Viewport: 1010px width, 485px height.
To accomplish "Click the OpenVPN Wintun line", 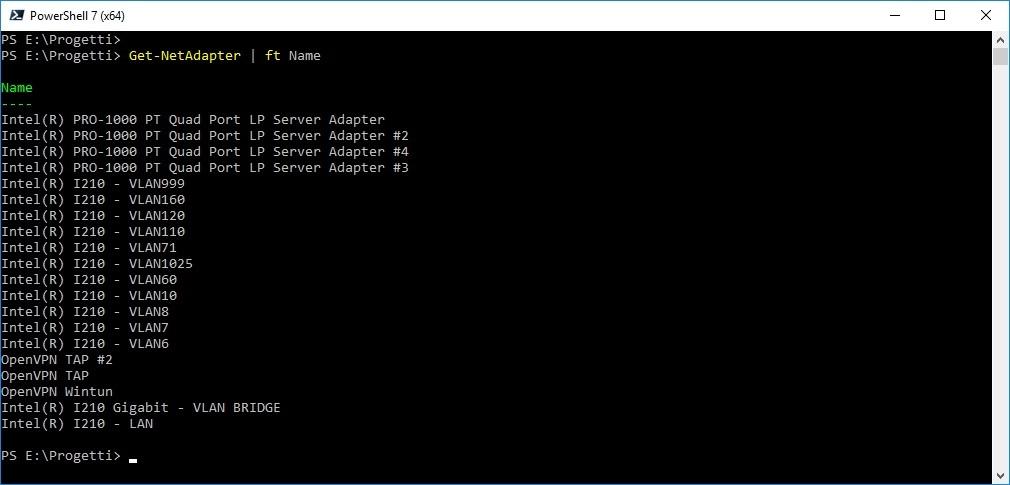I will (57, 392).
